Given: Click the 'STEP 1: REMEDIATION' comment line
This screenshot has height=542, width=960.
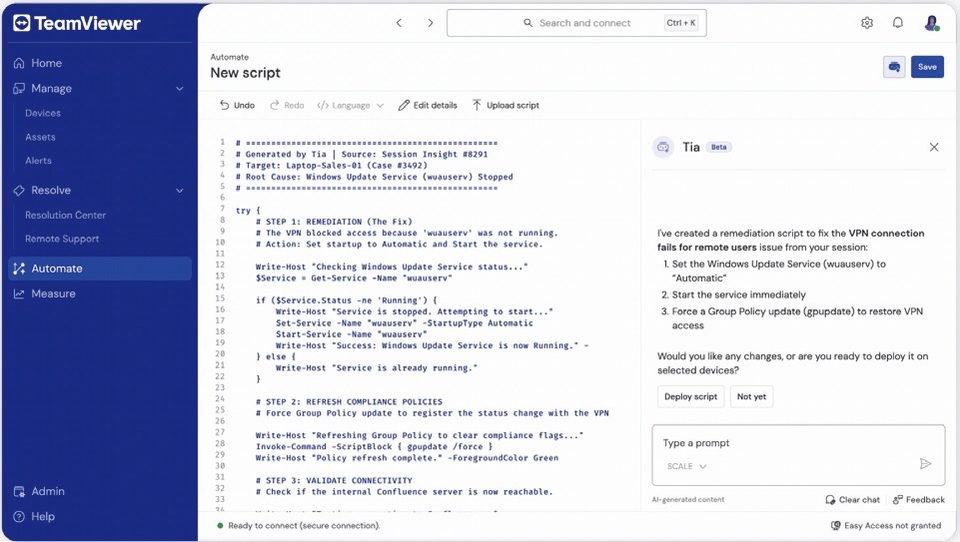Looking at the screenshot, I should point(334,222).
